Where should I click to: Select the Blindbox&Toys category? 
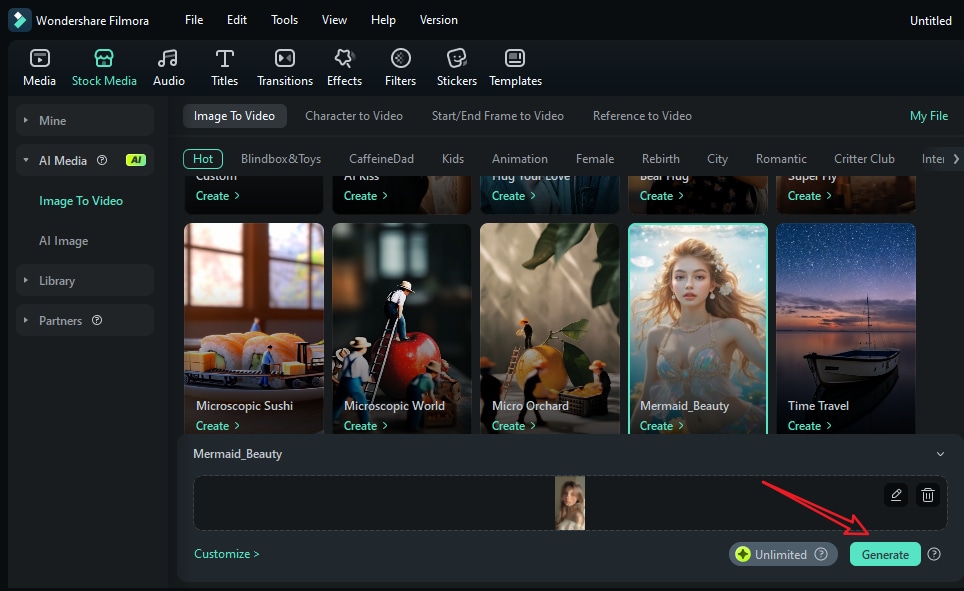(x=281, y=159)
